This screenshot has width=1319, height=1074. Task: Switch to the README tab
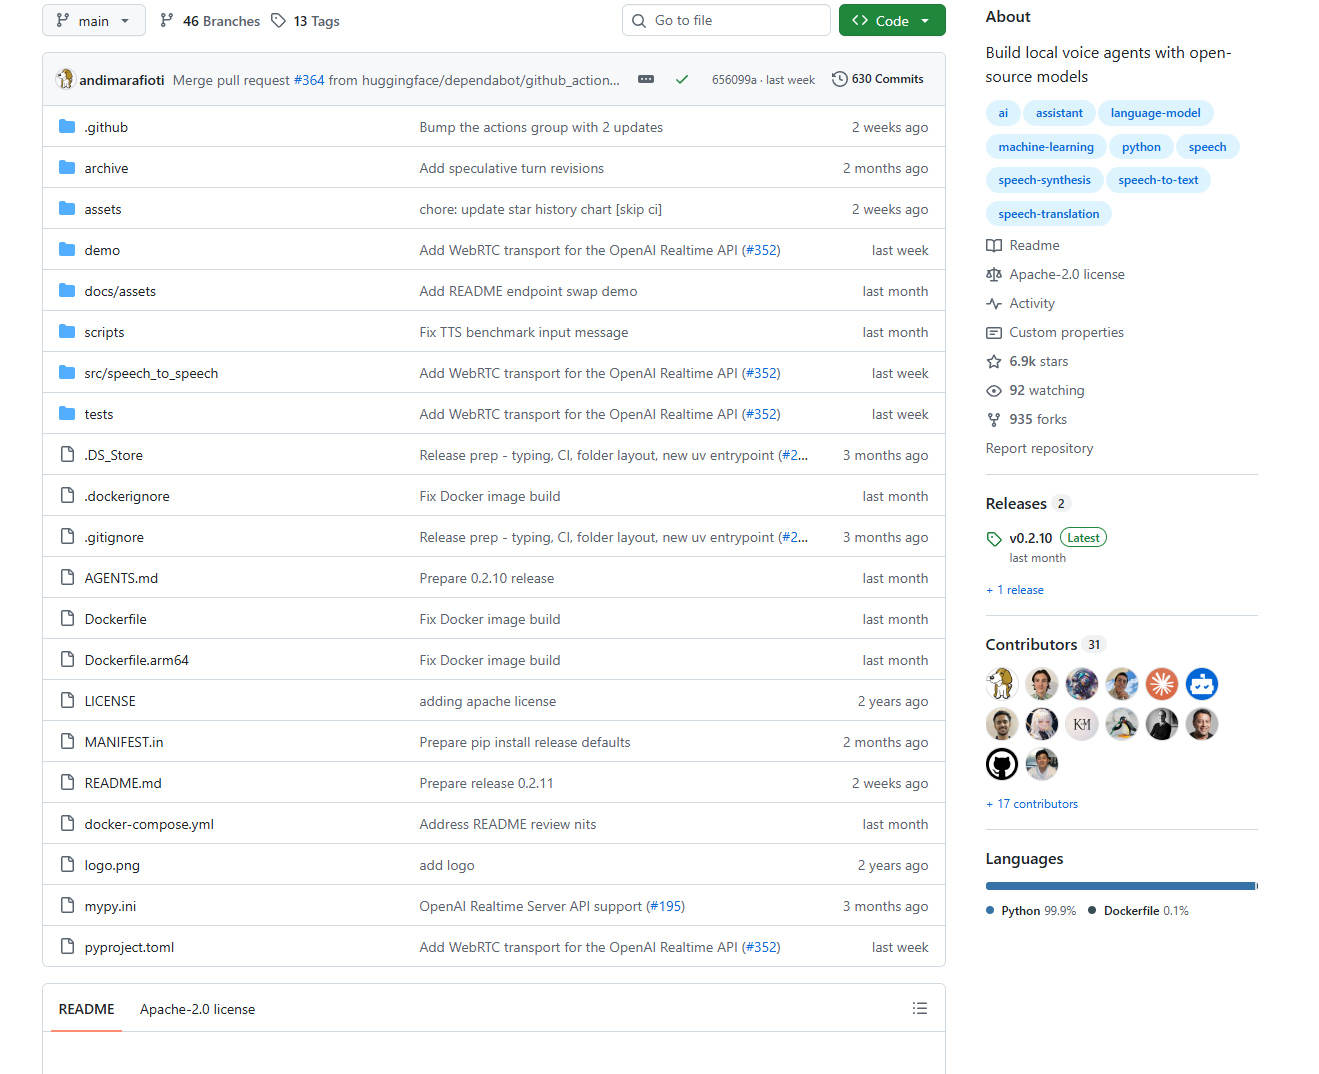pos(87,1009)
